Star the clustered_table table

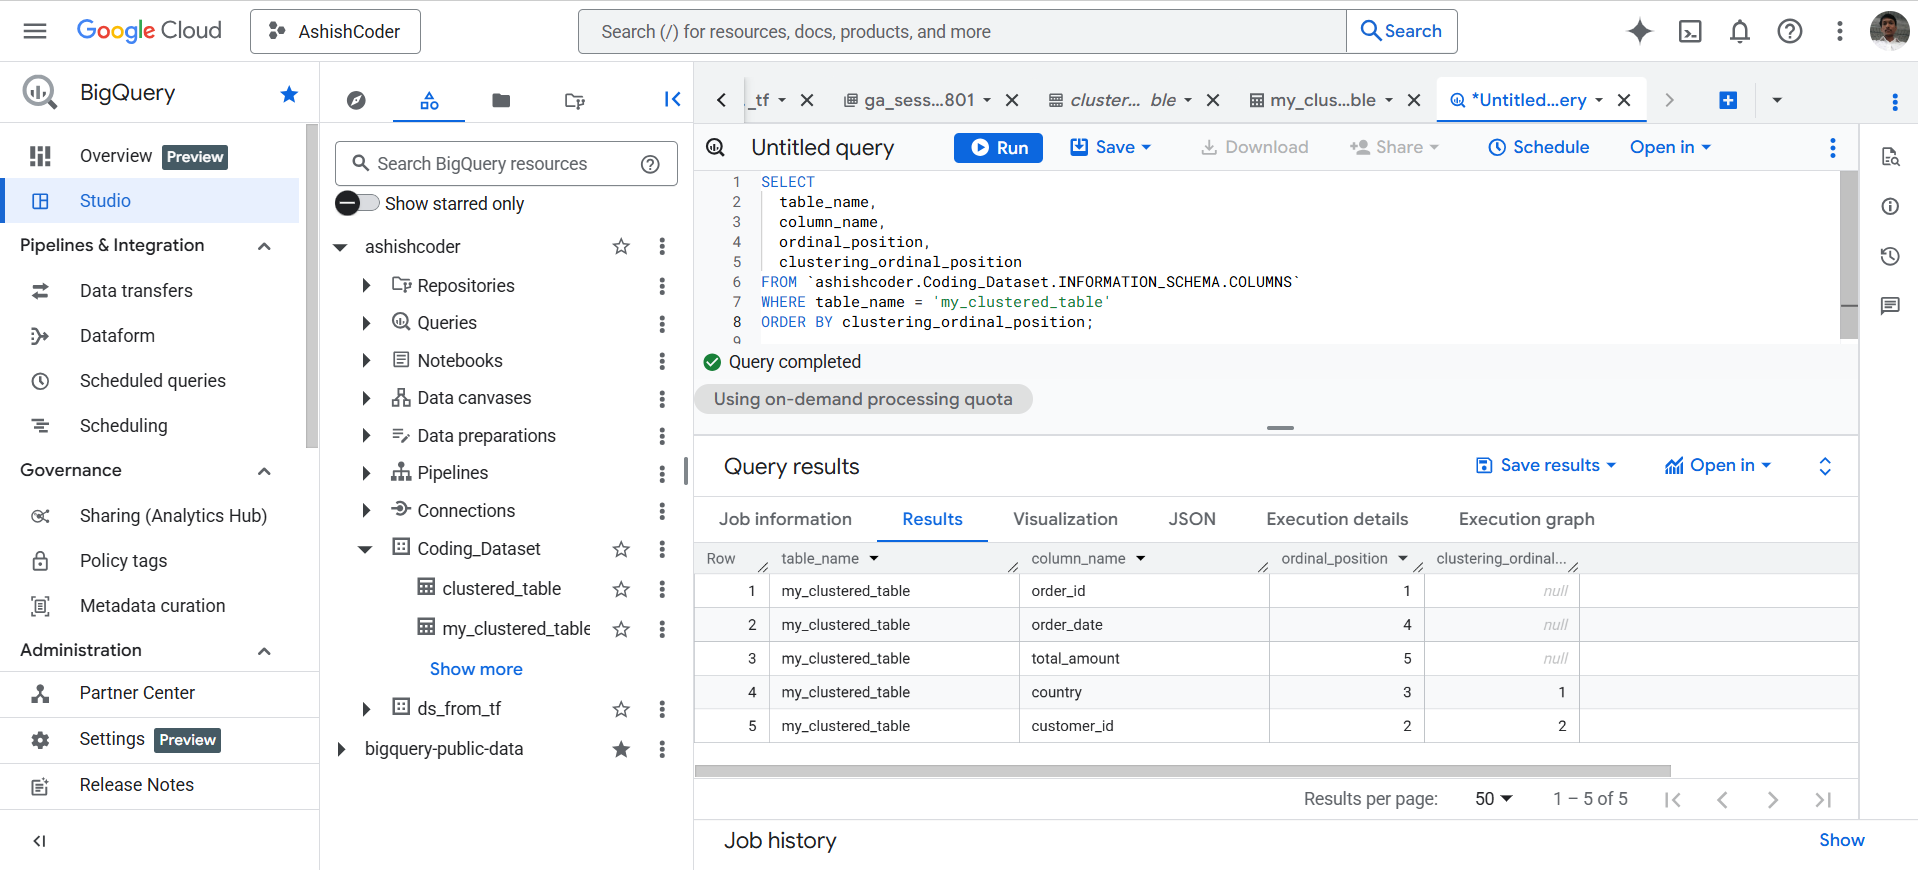click(621, 589)
